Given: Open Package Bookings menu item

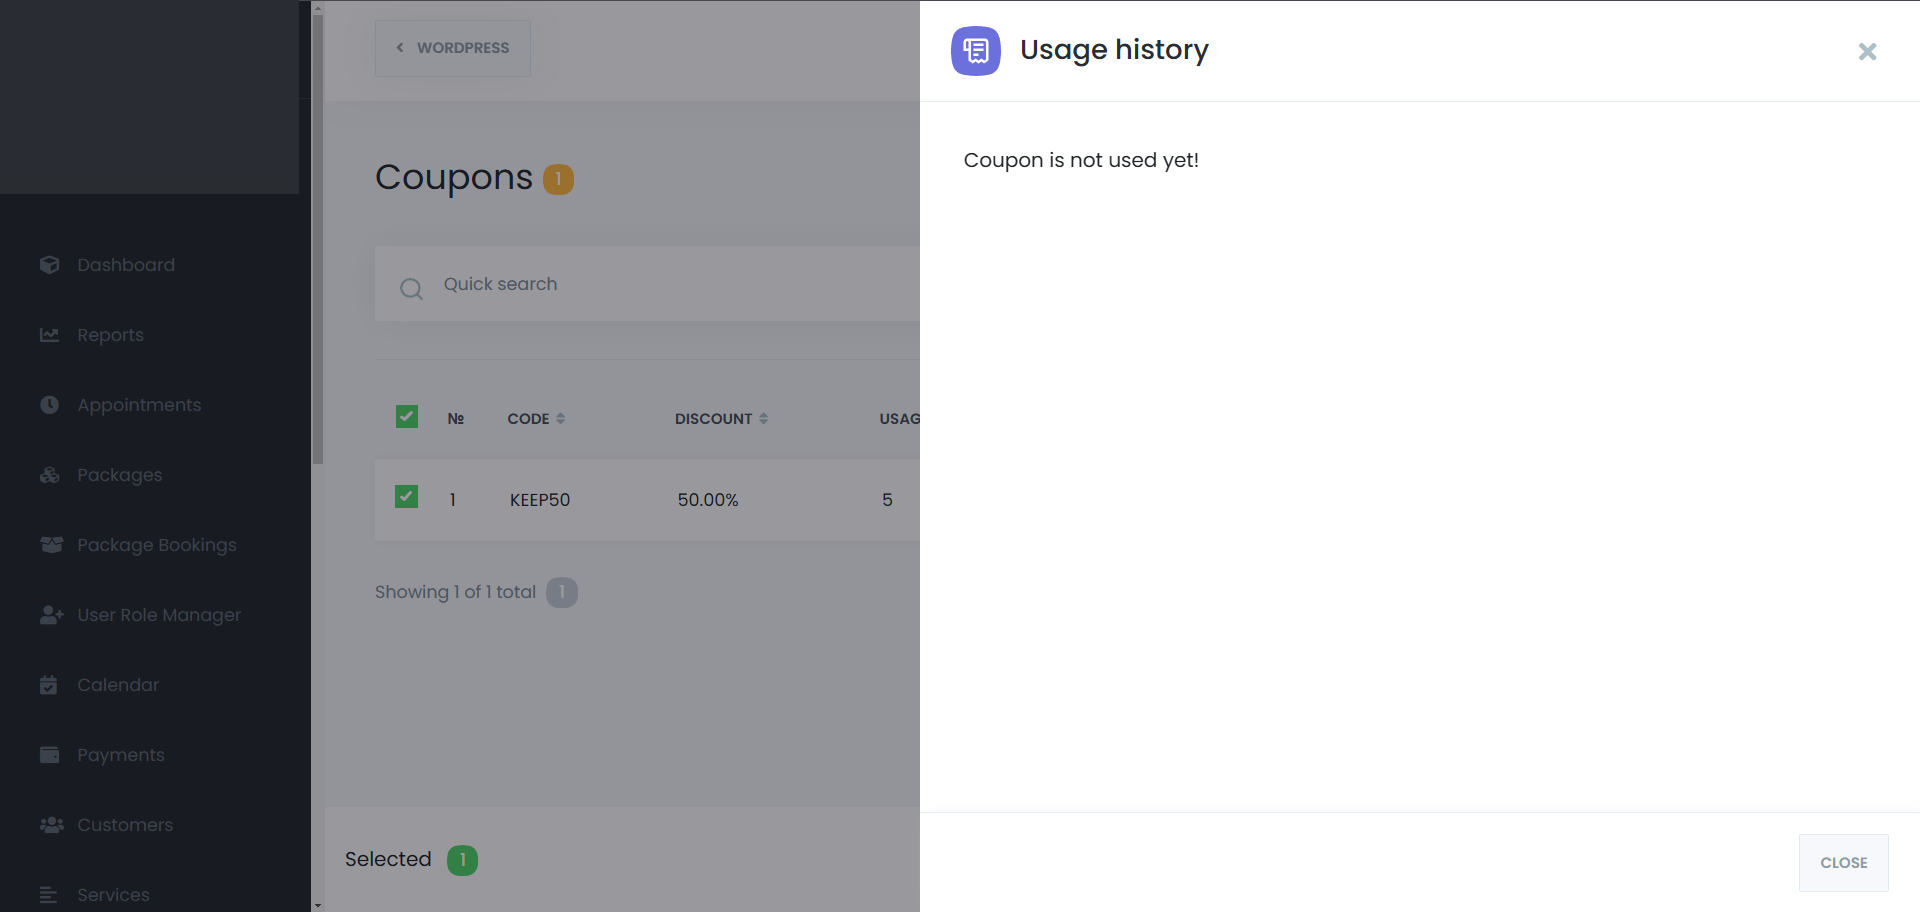Looking at the screenshot, I should pos(156,545).
